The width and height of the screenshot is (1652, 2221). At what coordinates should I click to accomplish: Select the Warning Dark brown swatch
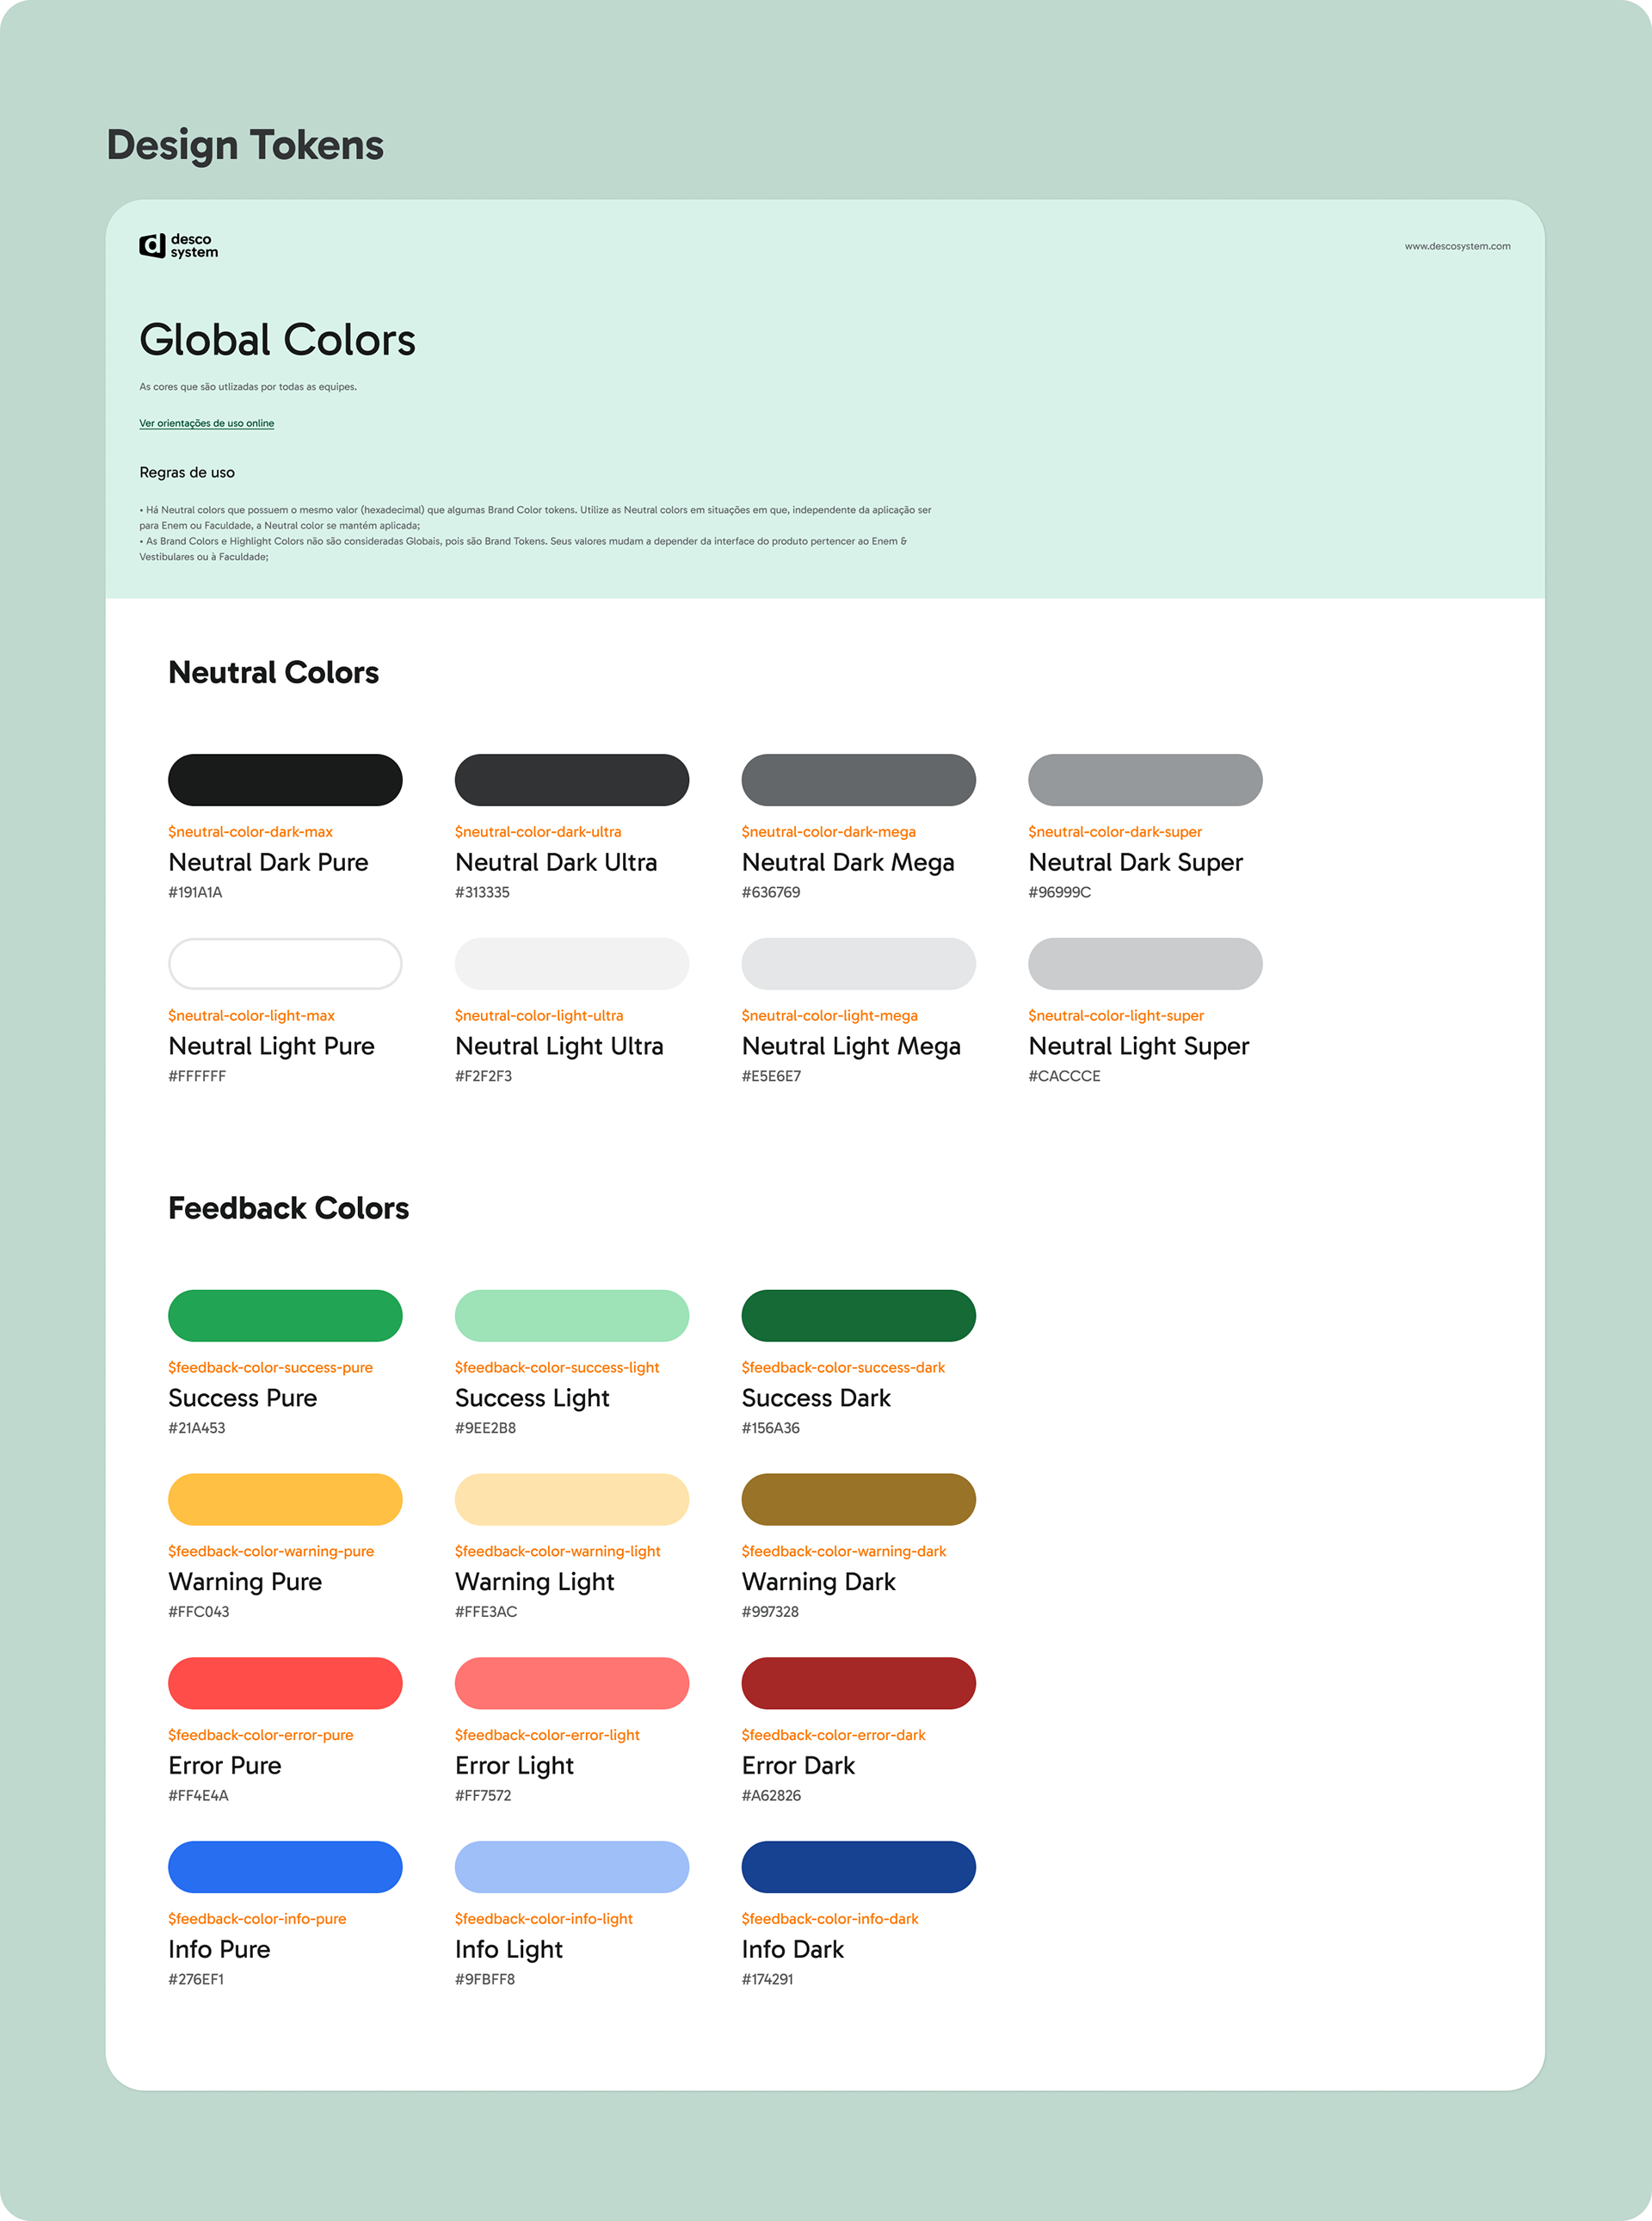tap(858, 1500)
